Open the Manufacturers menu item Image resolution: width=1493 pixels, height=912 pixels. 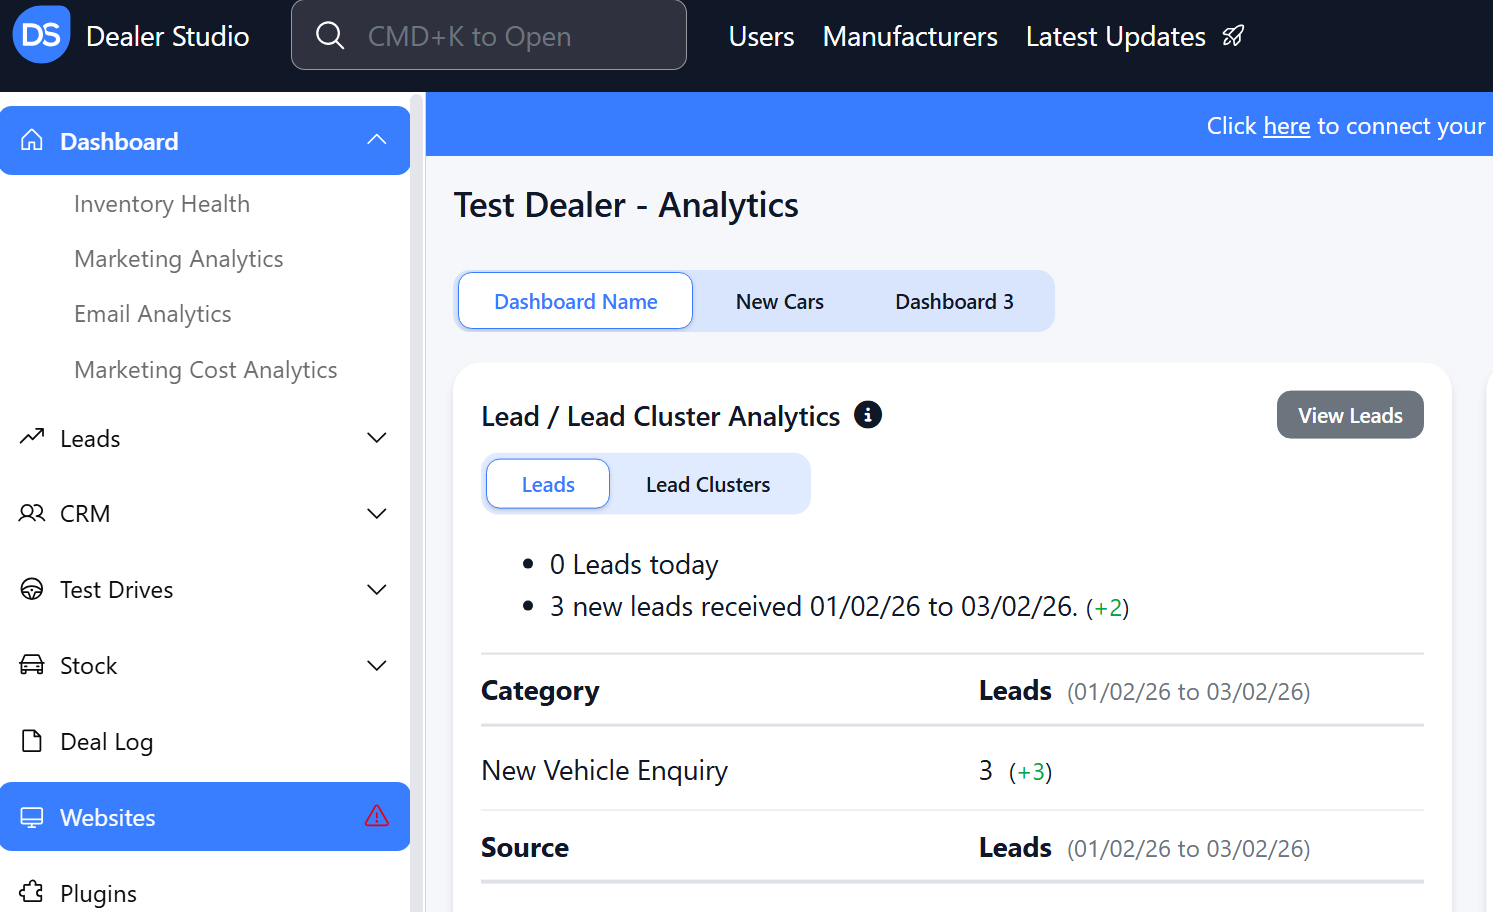point(910,37)
